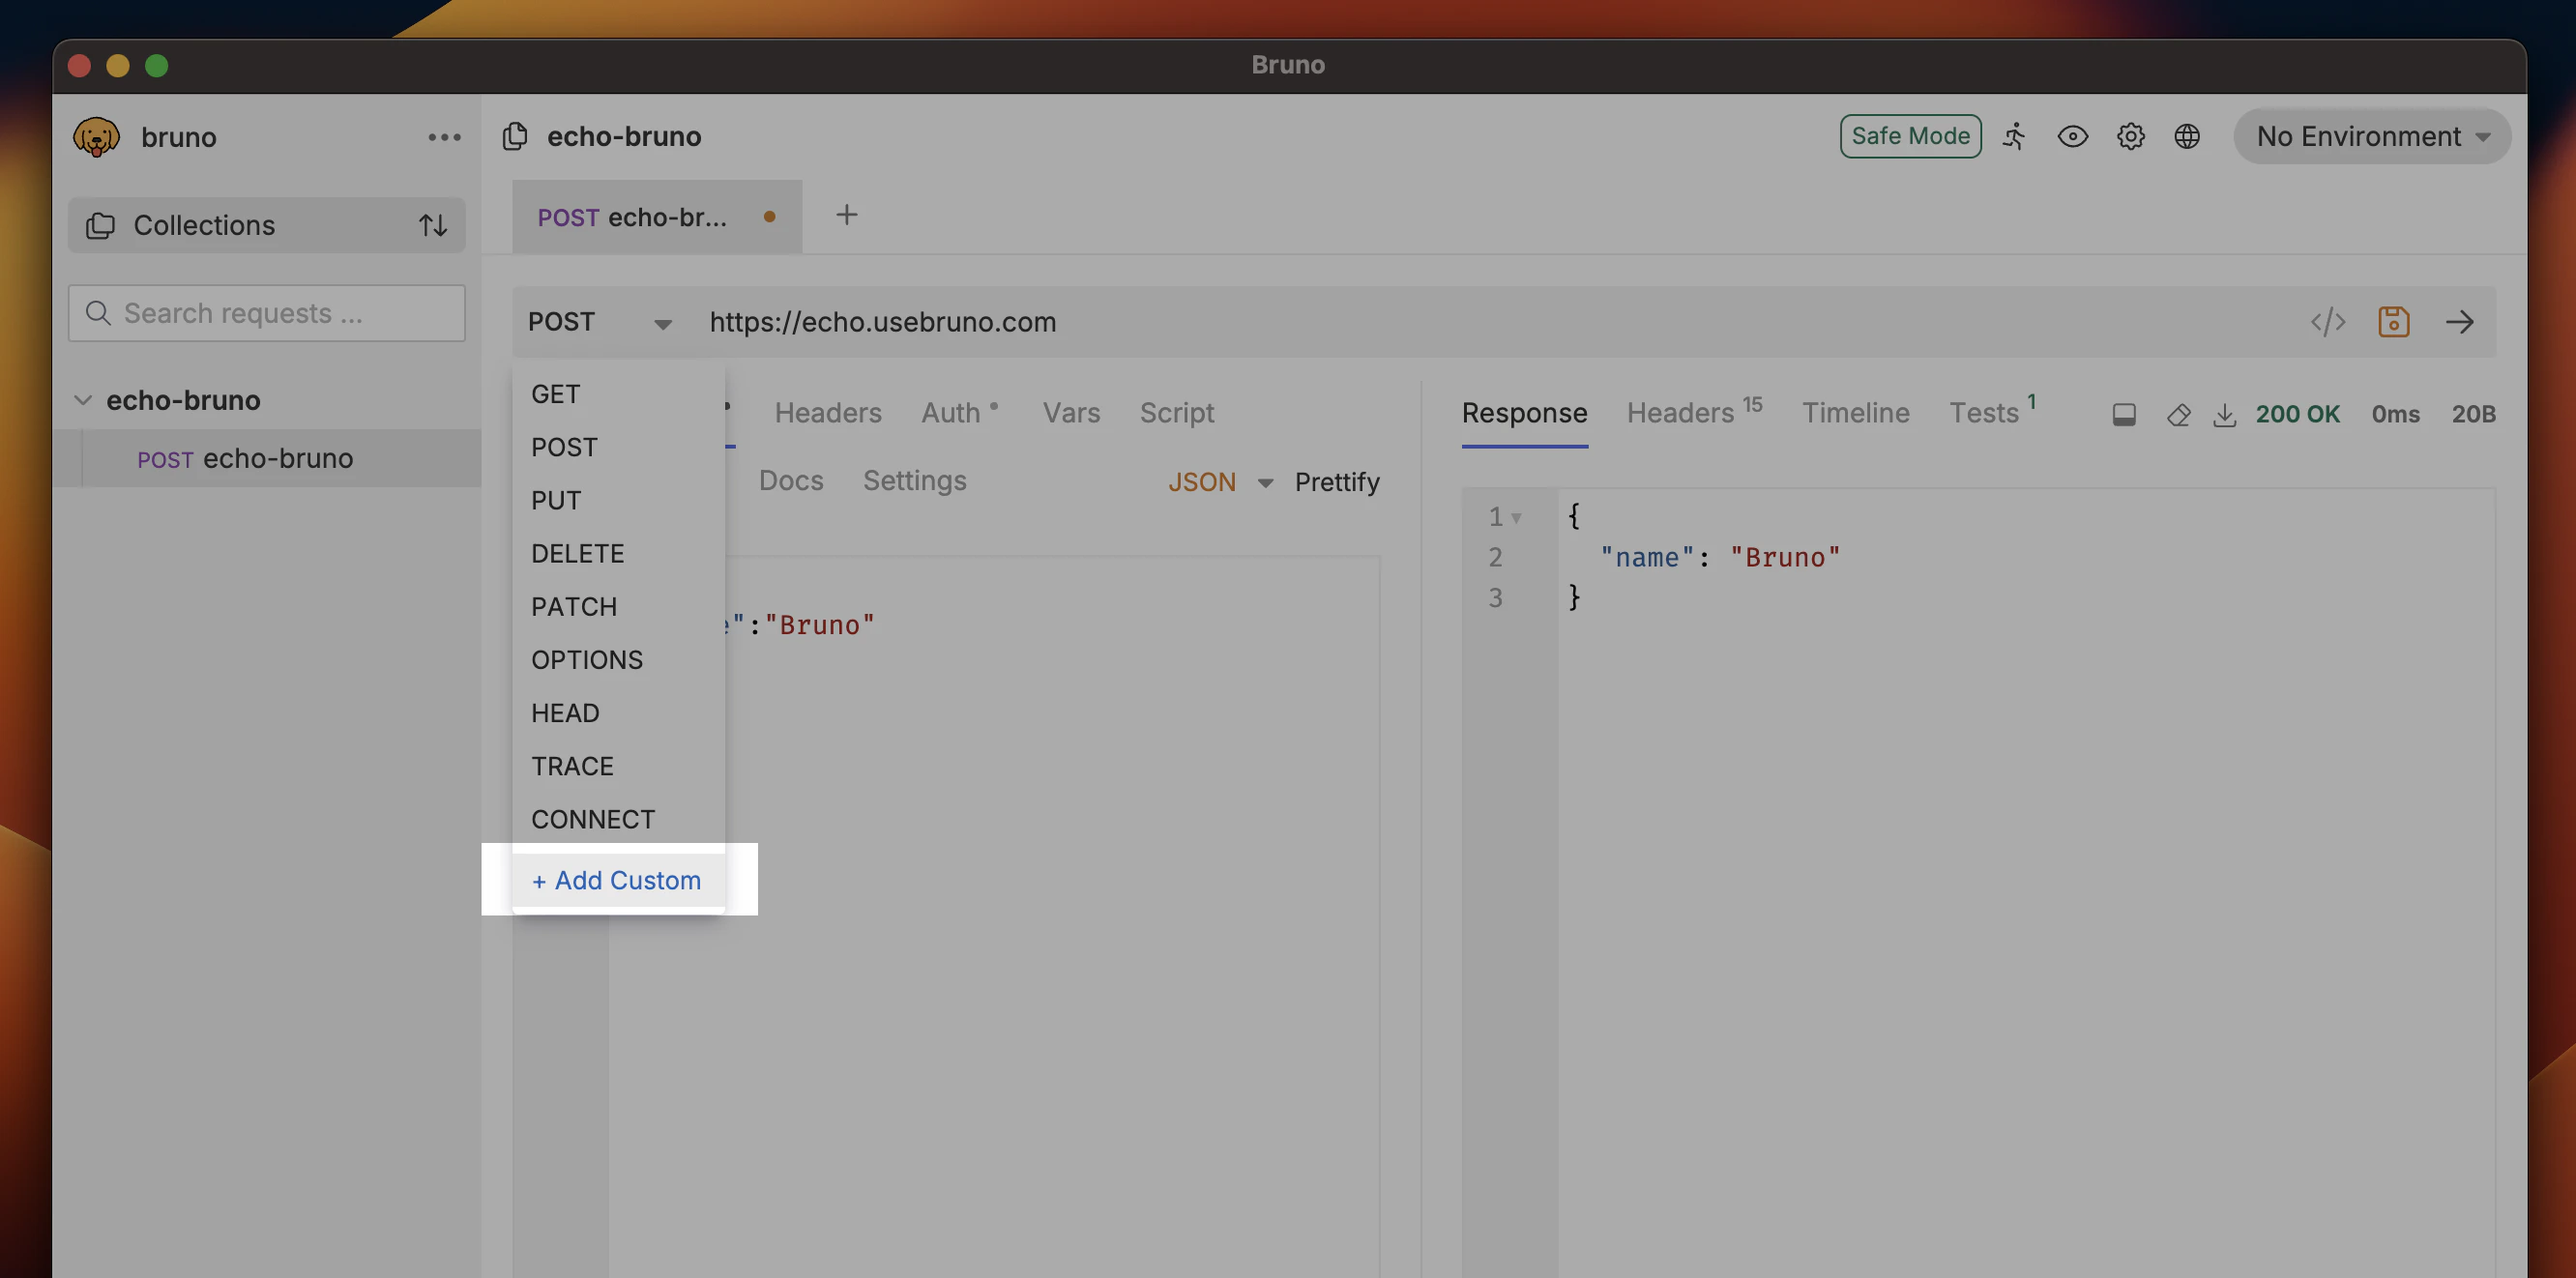Open the JSON body format dropdown
This screenshot has height=1278, width=2576.
[x=1218, y=481]
